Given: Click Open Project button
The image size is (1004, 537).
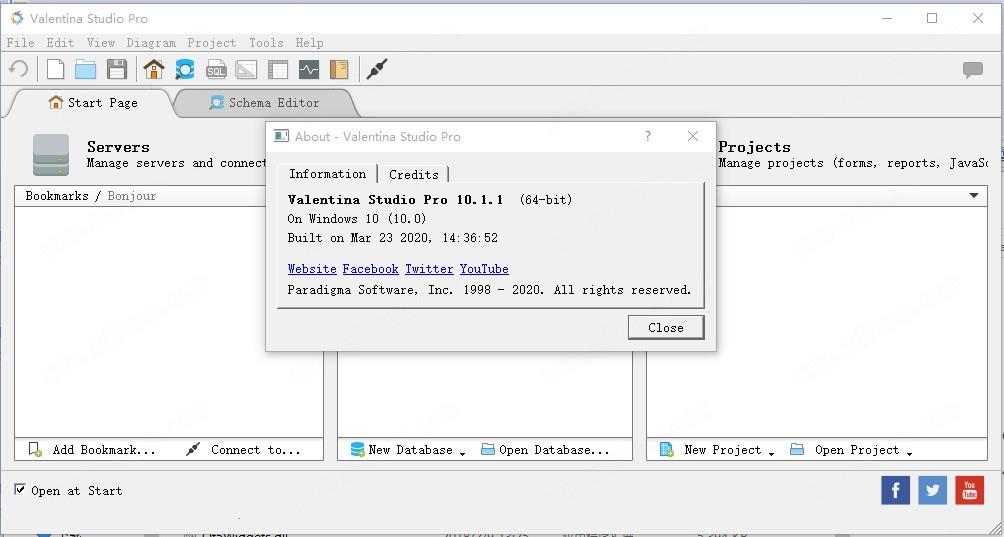Looking at the screenshot, I should [845, 449].
